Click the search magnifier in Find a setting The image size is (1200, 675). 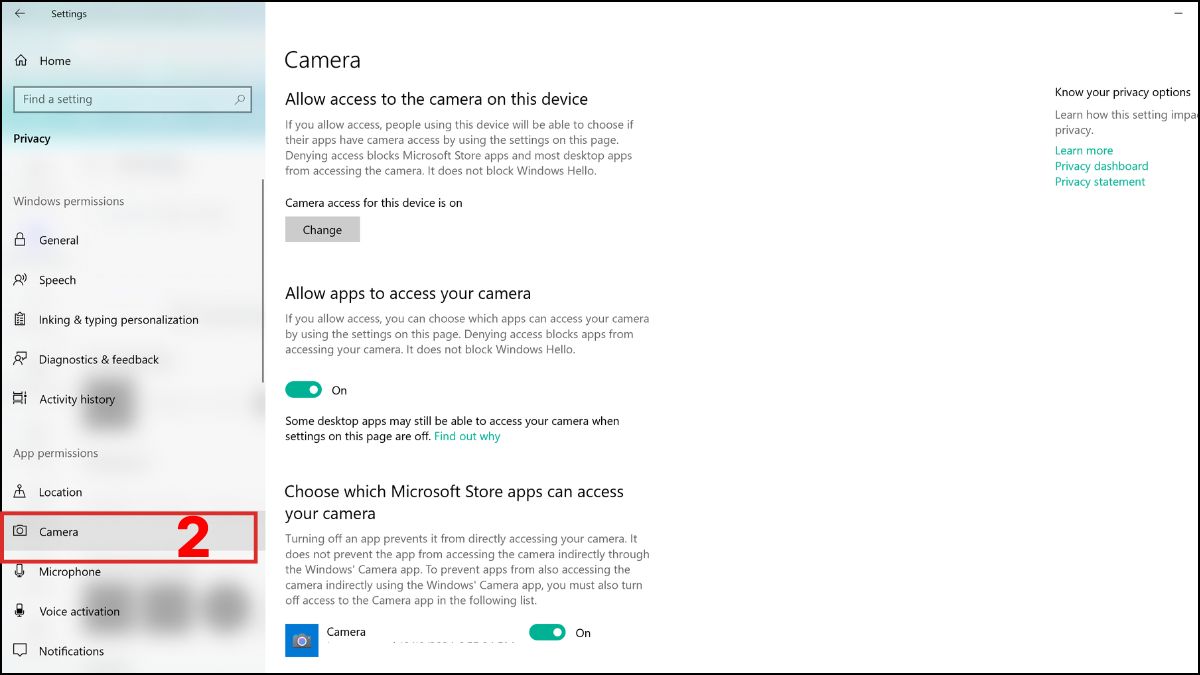coord(239,99)
